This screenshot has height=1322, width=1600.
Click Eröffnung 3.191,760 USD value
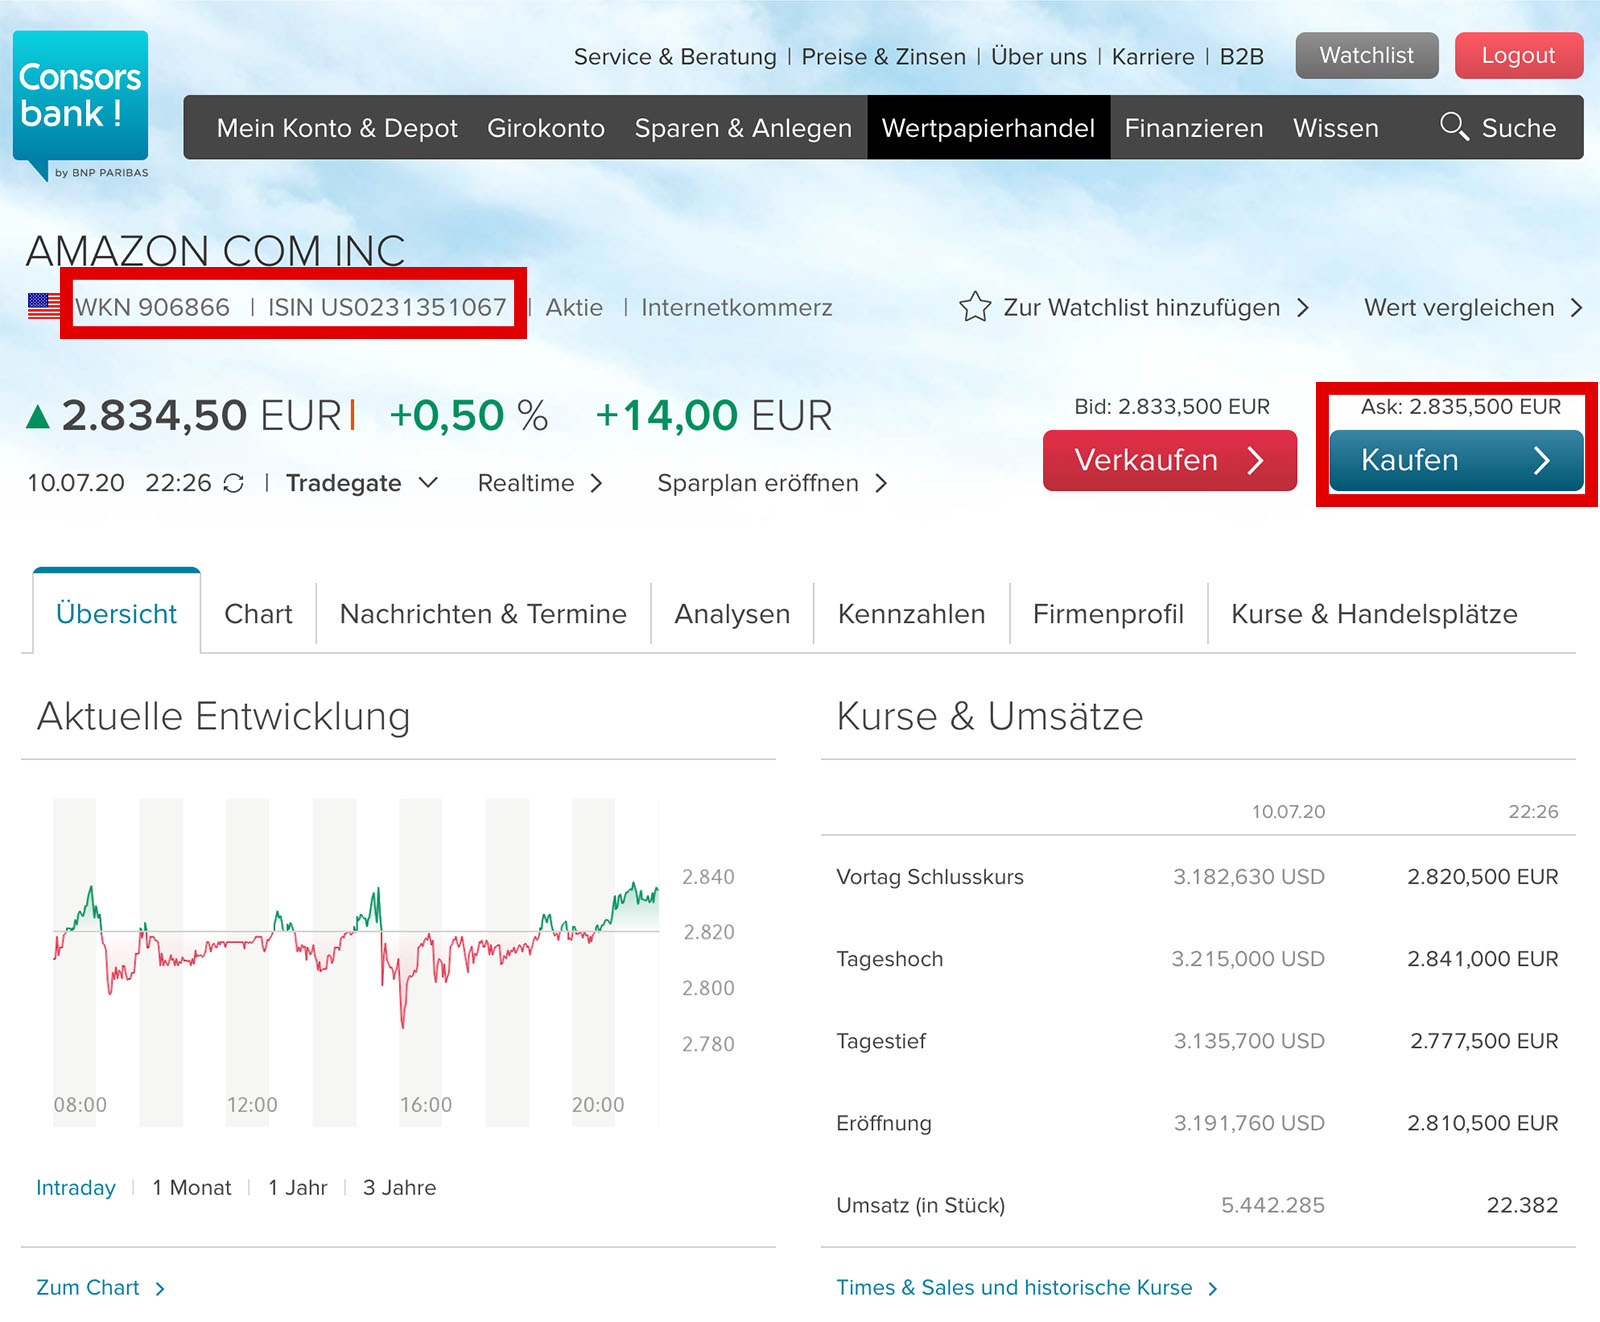(x=1249, y=1123)
